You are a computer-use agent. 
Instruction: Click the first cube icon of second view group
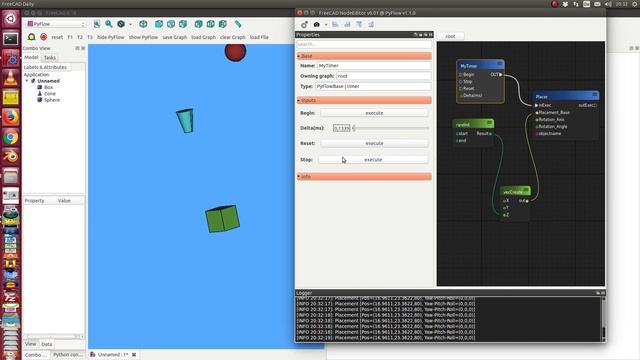click(x=198, y=24)
